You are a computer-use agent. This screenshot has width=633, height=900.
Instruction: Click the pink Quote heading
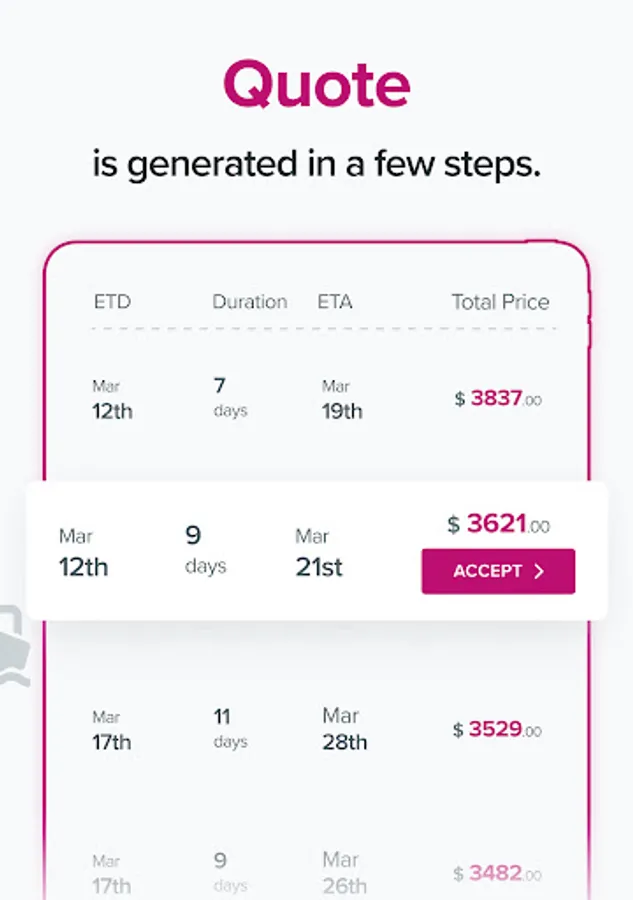(316, 83)
